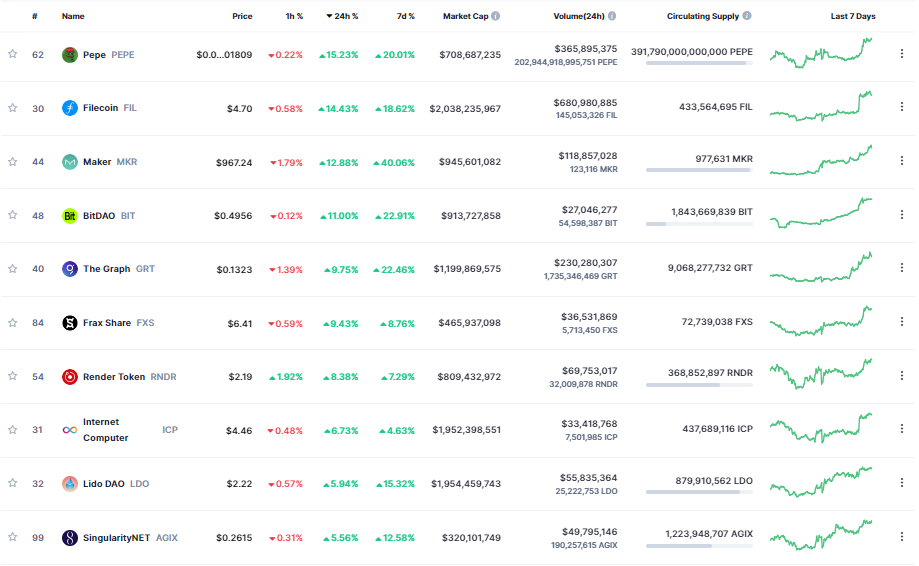Open the BitDAO BIT coin page
This screenshot has width=919, height=566.
pos(109,216)
